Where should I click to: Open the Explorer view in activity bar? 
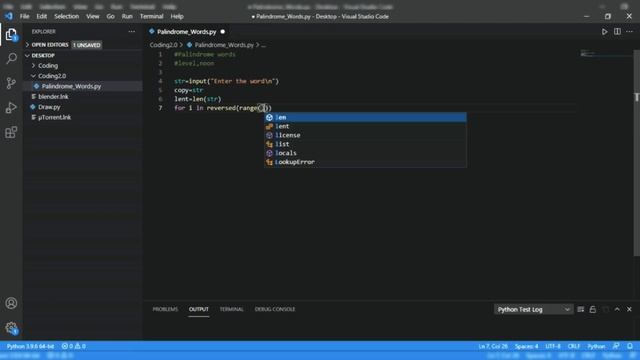[x=11, y=35]
